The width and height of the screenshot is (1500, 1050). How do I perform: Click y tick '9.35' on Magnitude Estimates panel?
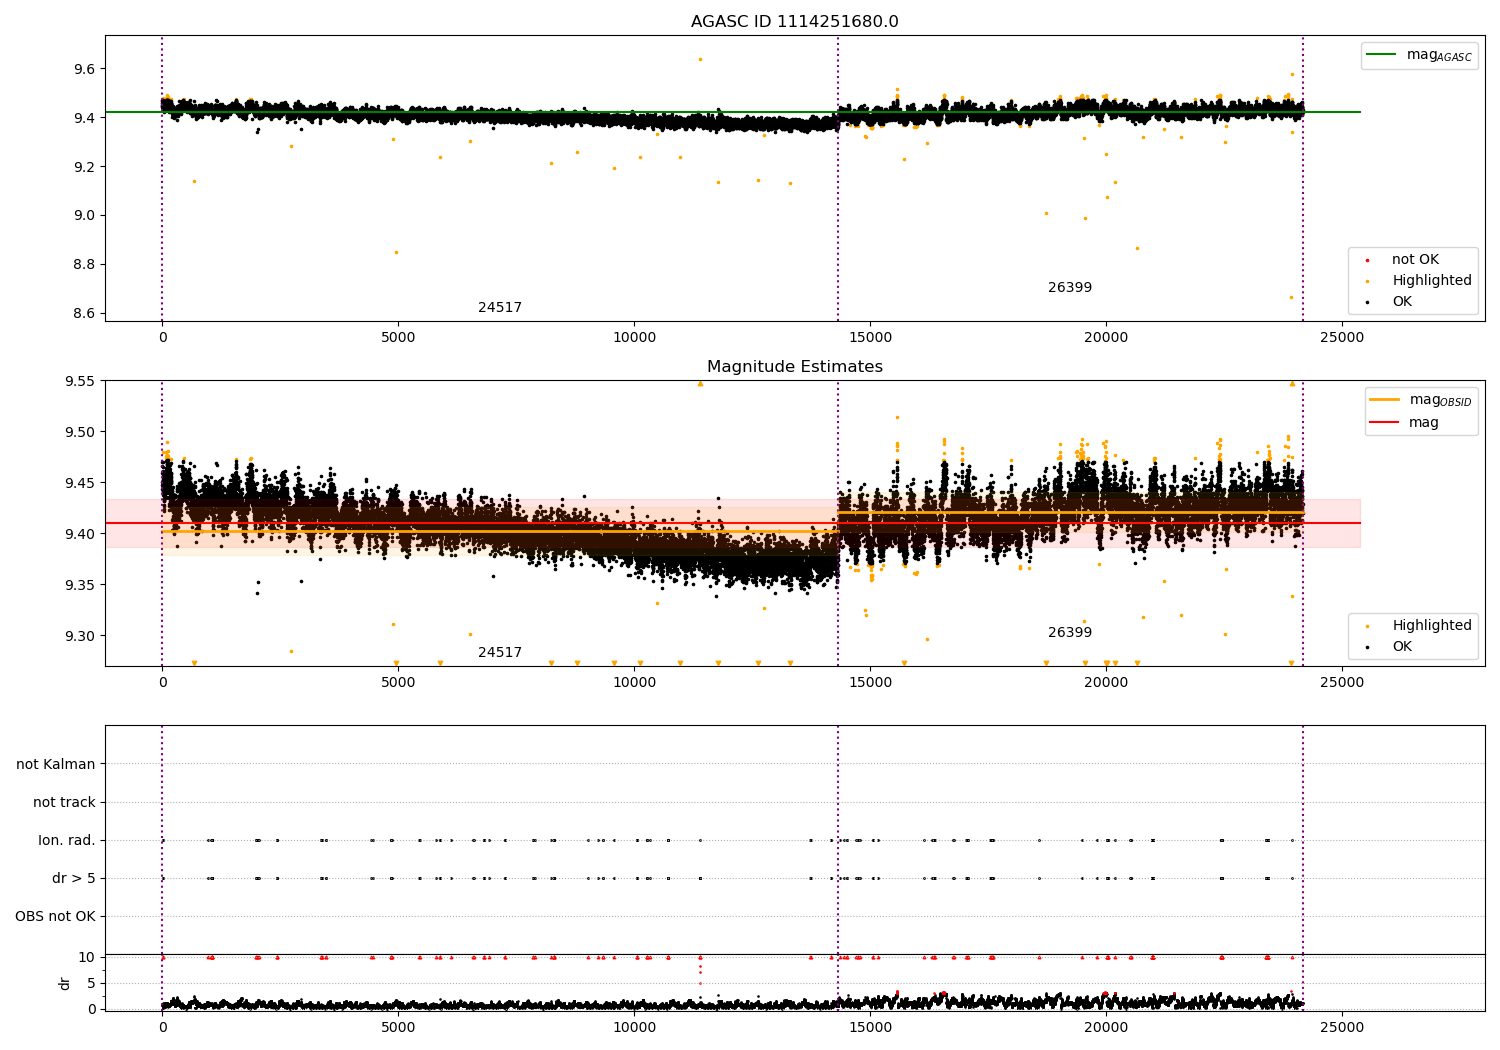click(80, 586)
